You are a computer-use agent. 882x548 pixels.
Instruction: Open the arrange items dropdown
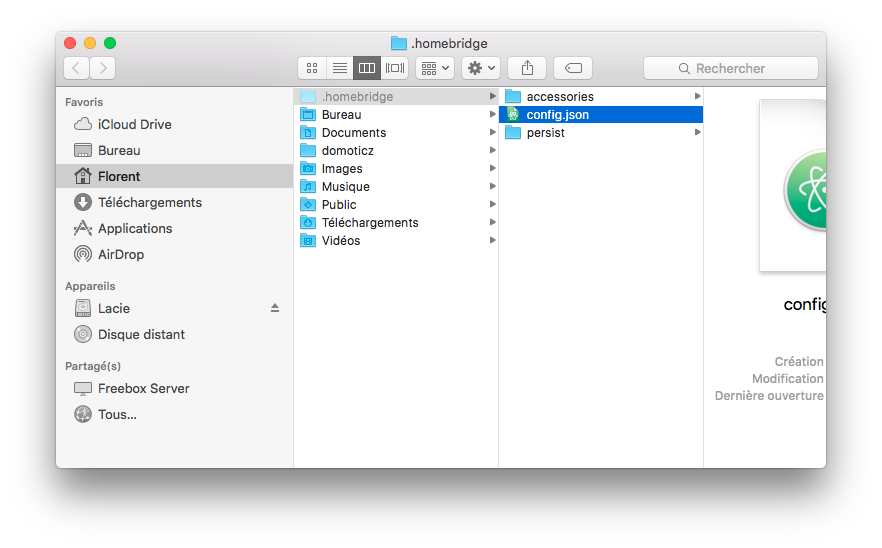coord(435,68)
